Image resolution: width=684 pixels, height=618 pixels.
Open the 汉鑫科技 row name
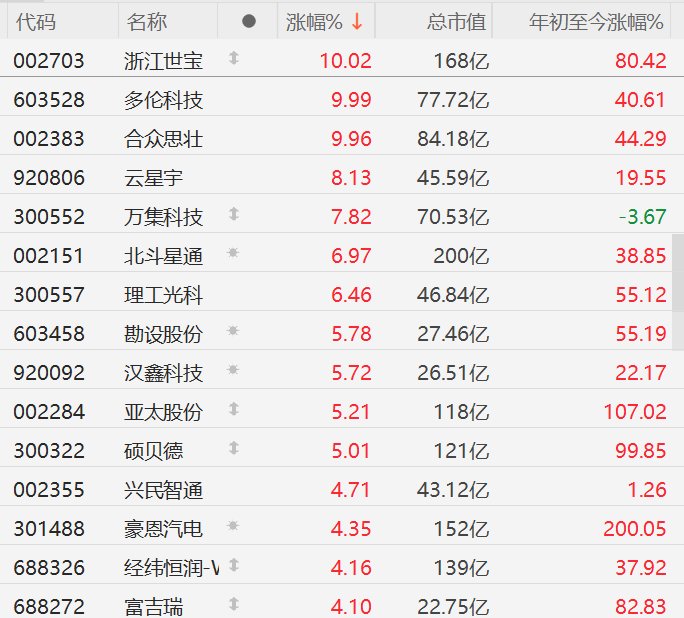click(163, 373)
